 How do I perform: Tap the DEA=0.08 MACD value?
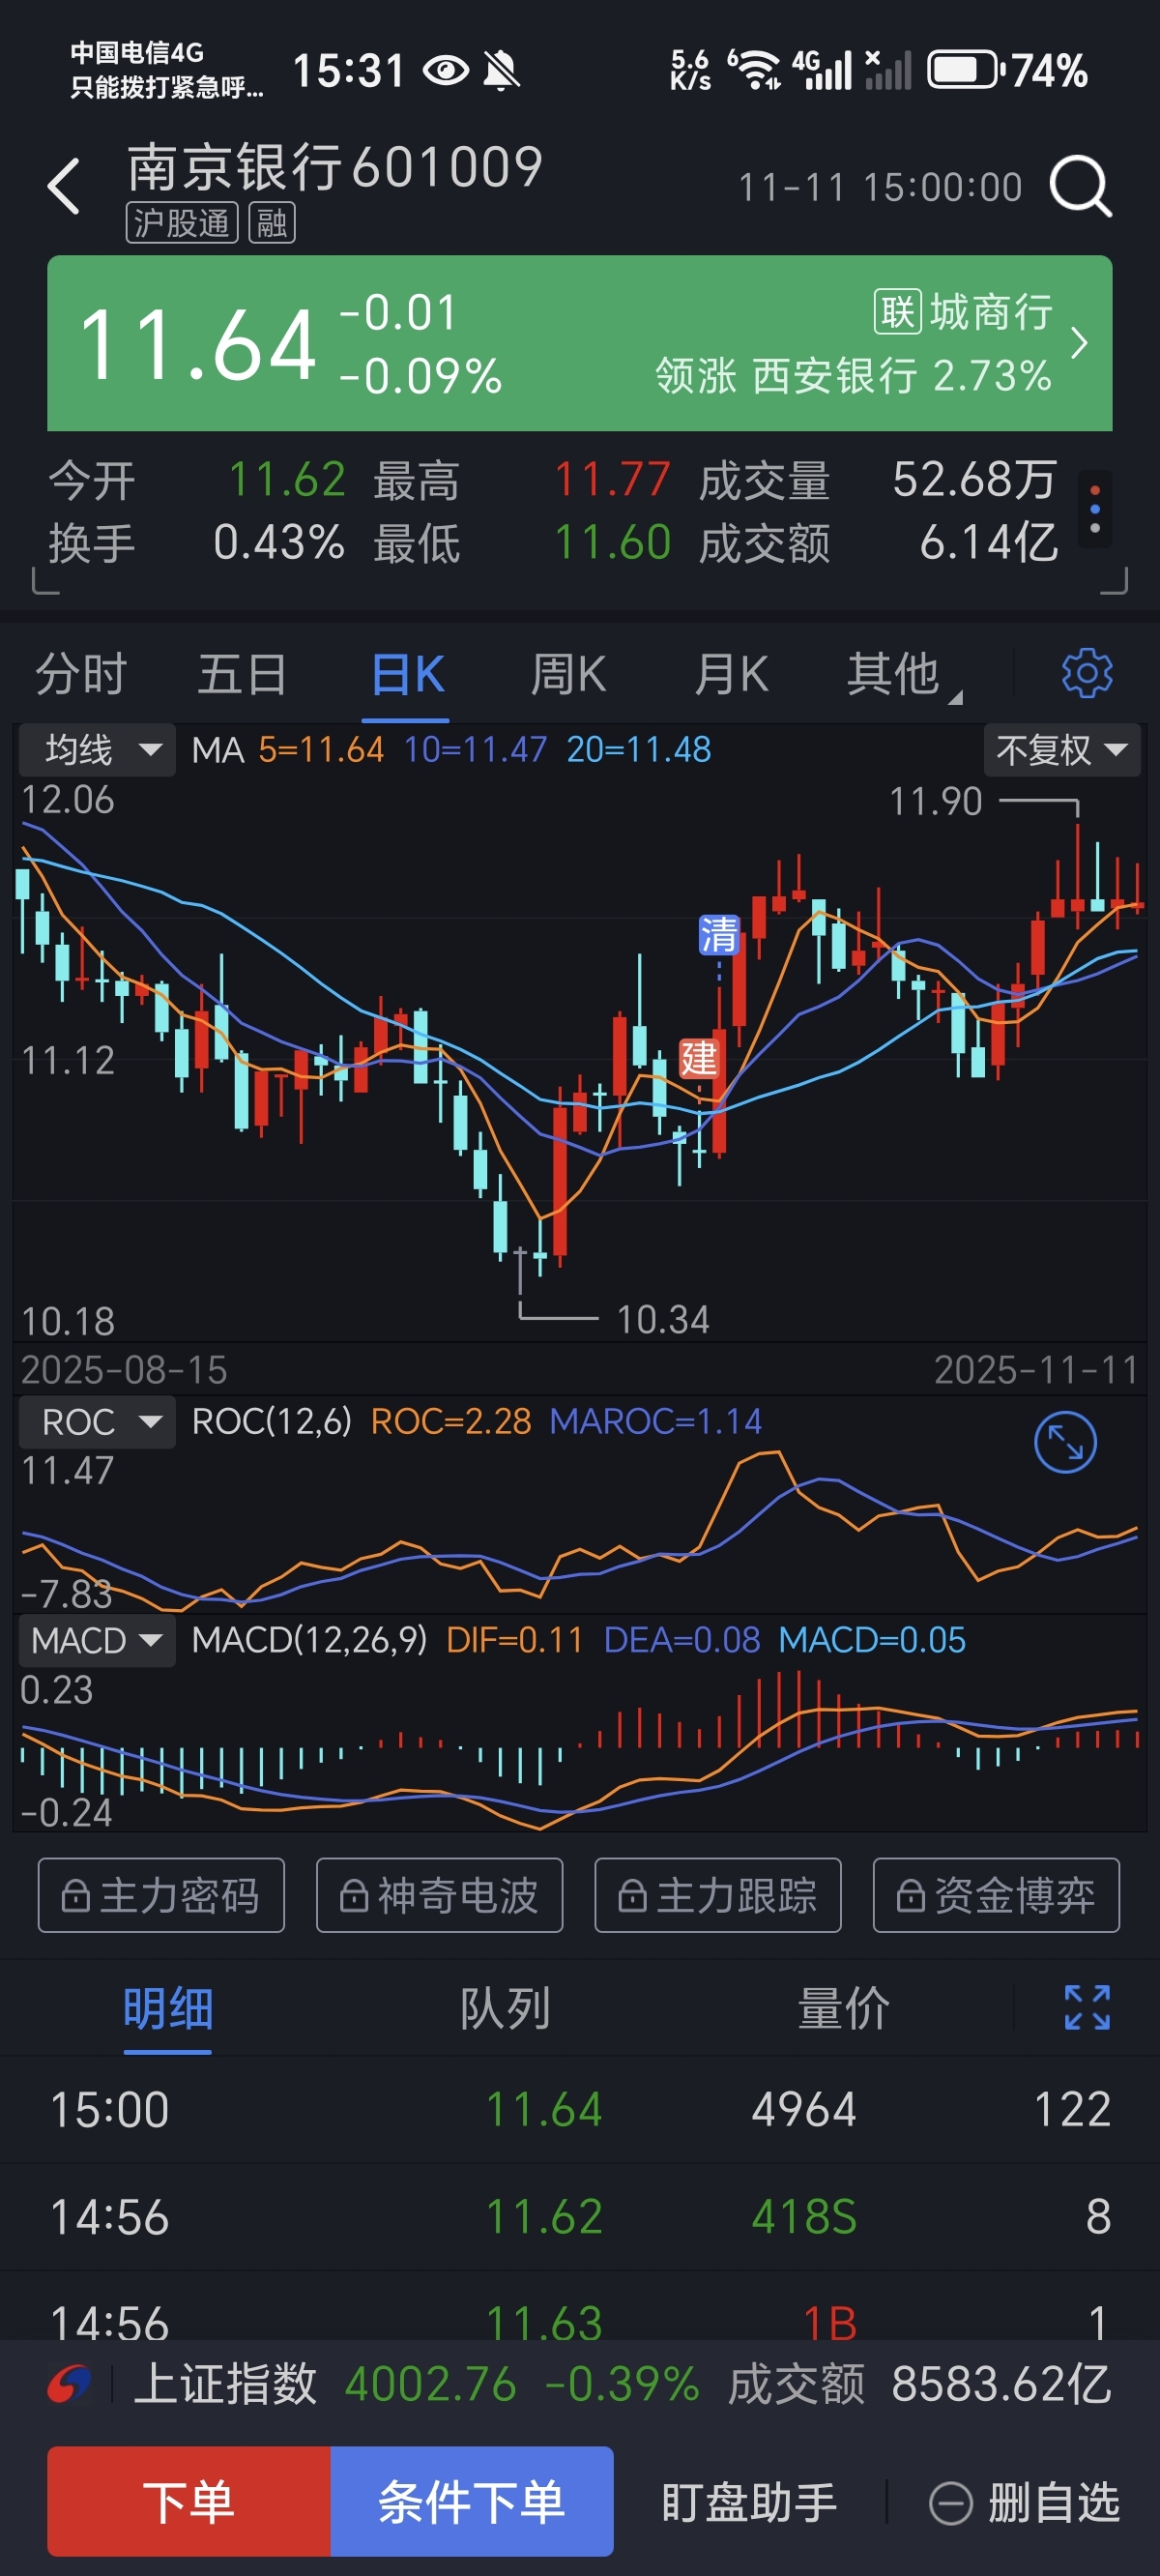click(x=682, y=1640)
